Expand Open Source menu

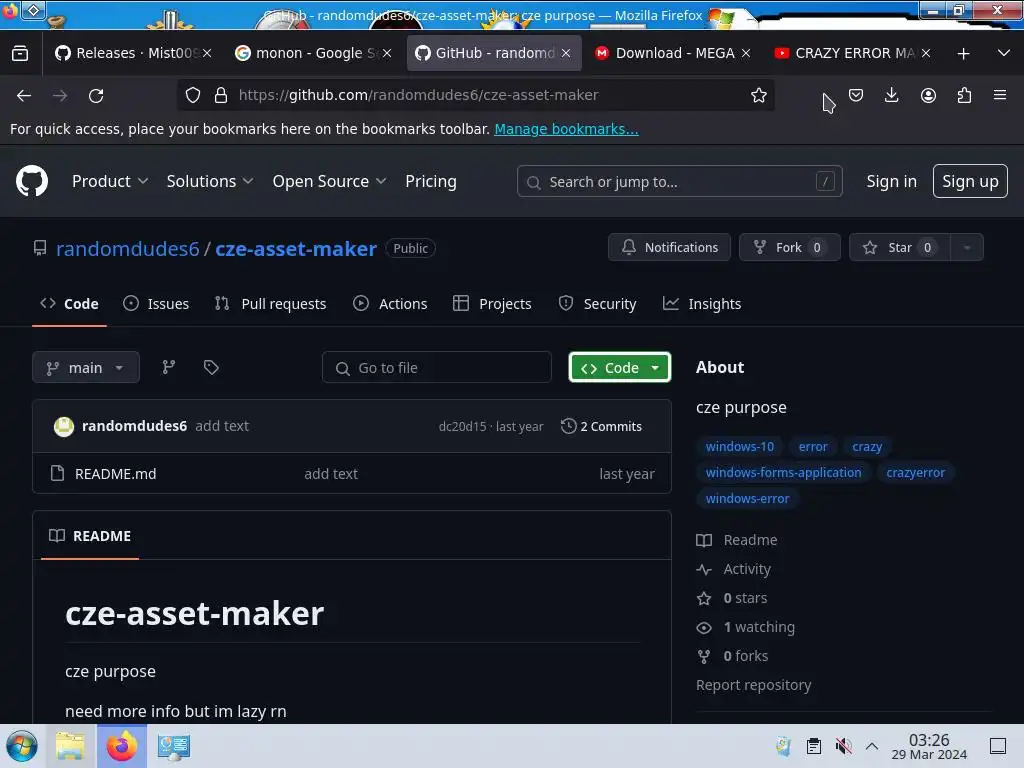(x=329, y=181)
